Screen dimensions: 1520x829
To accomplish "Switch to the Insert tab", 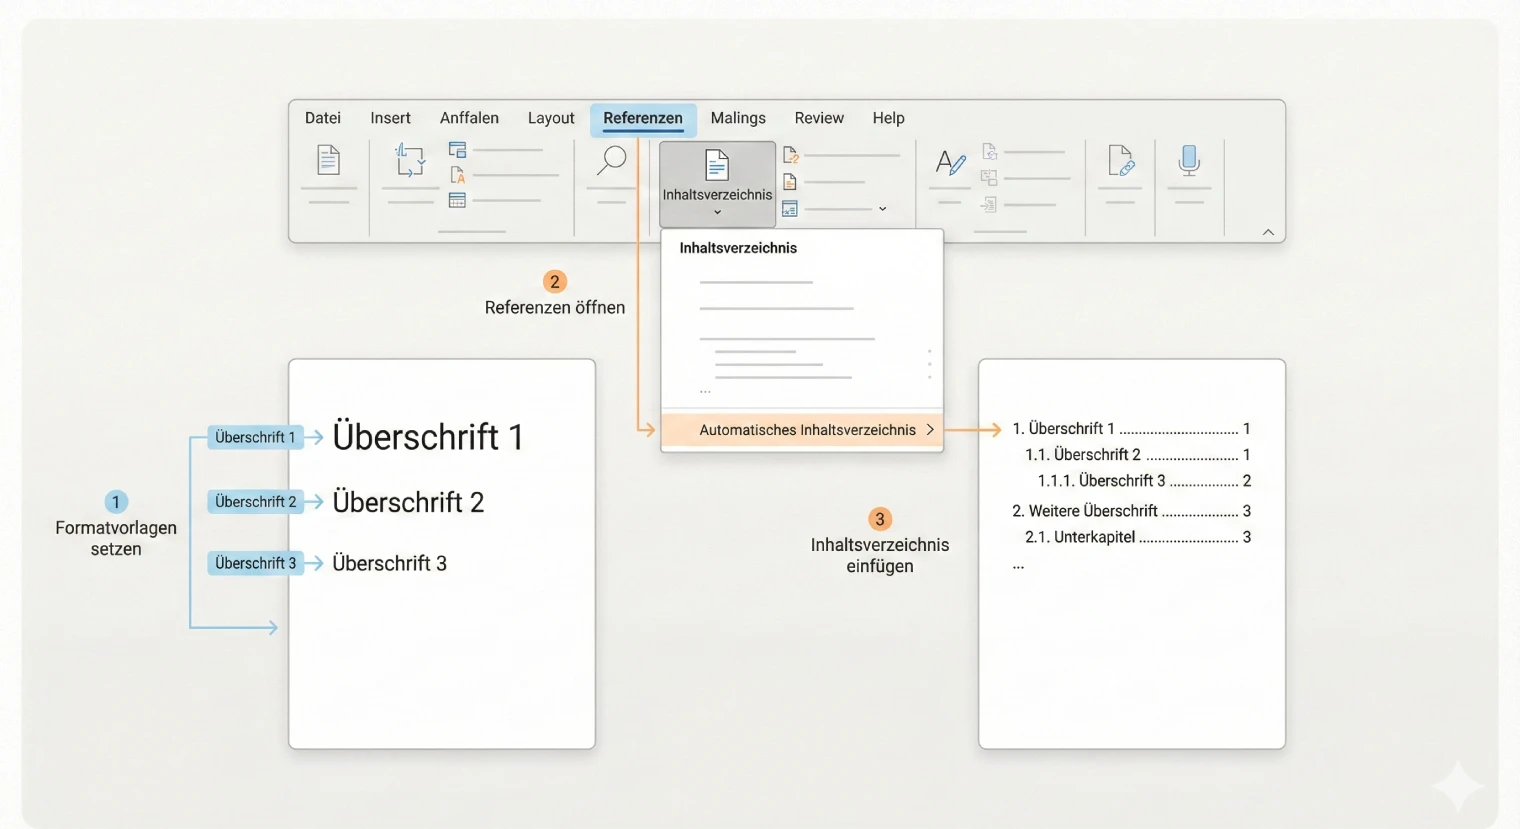I will tap(390, 118).
